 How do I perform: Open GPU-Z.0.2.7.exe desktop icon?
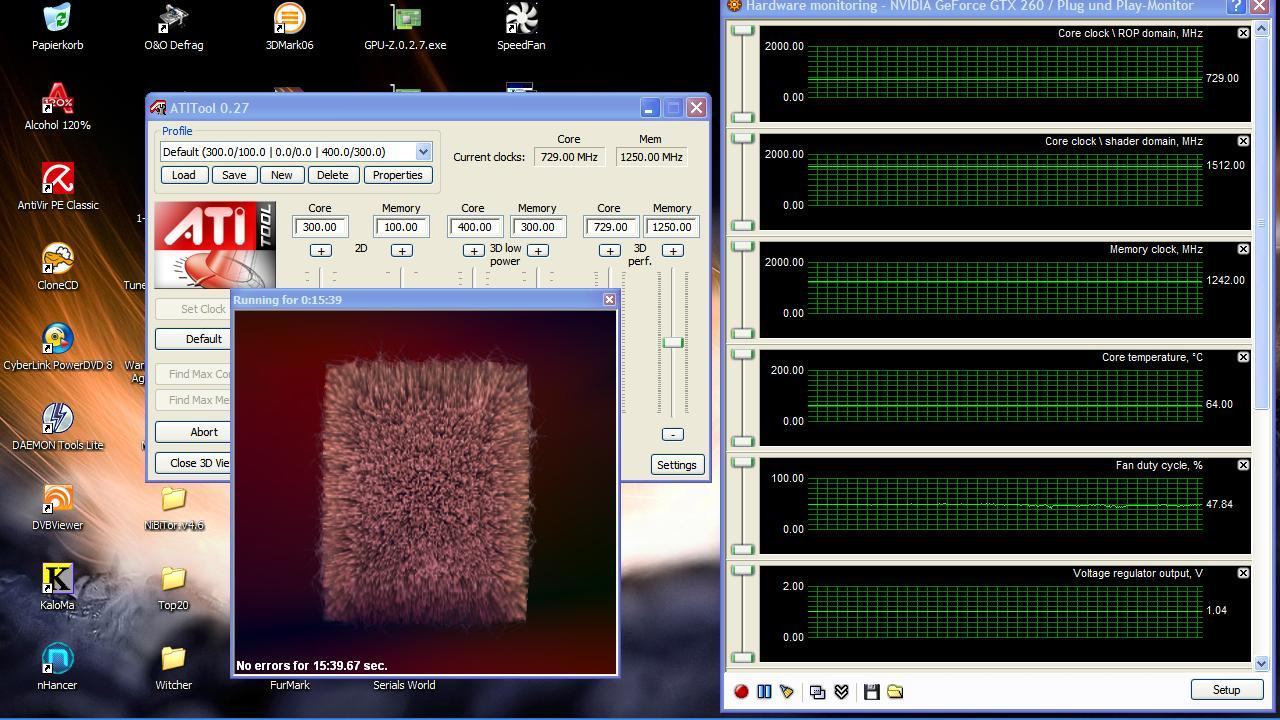[x=405, y=27]
